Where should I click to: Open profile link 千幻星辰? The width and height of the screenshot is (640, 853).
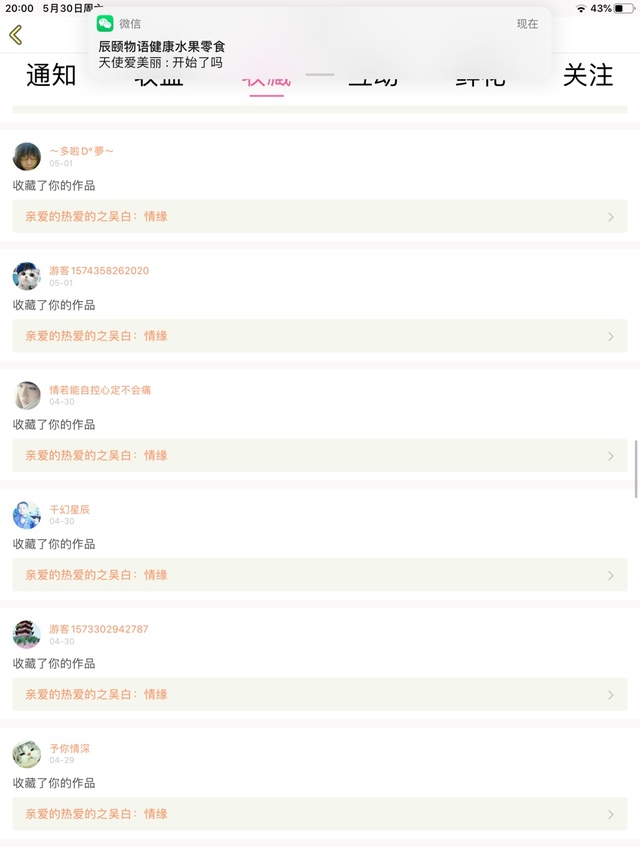pyautogui.click(x=70, y=509)
